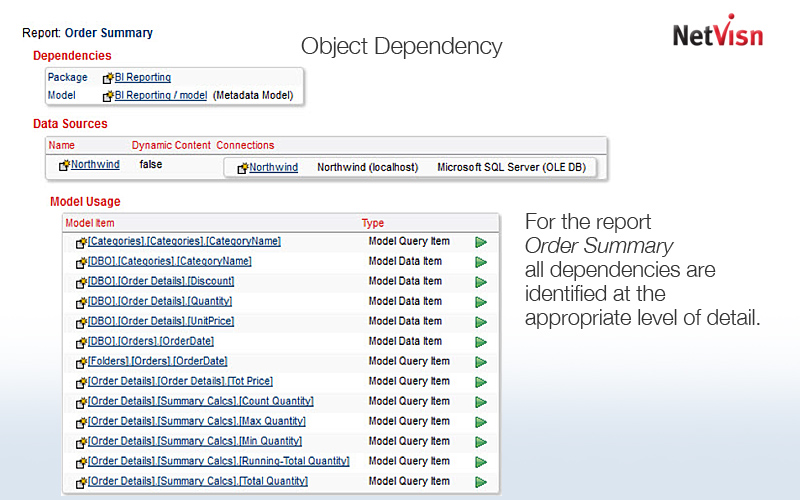Image resolution: width=800 pixels, height=500 pixels.
Task: Click the Model Item column header
Action: pos(90,223)
